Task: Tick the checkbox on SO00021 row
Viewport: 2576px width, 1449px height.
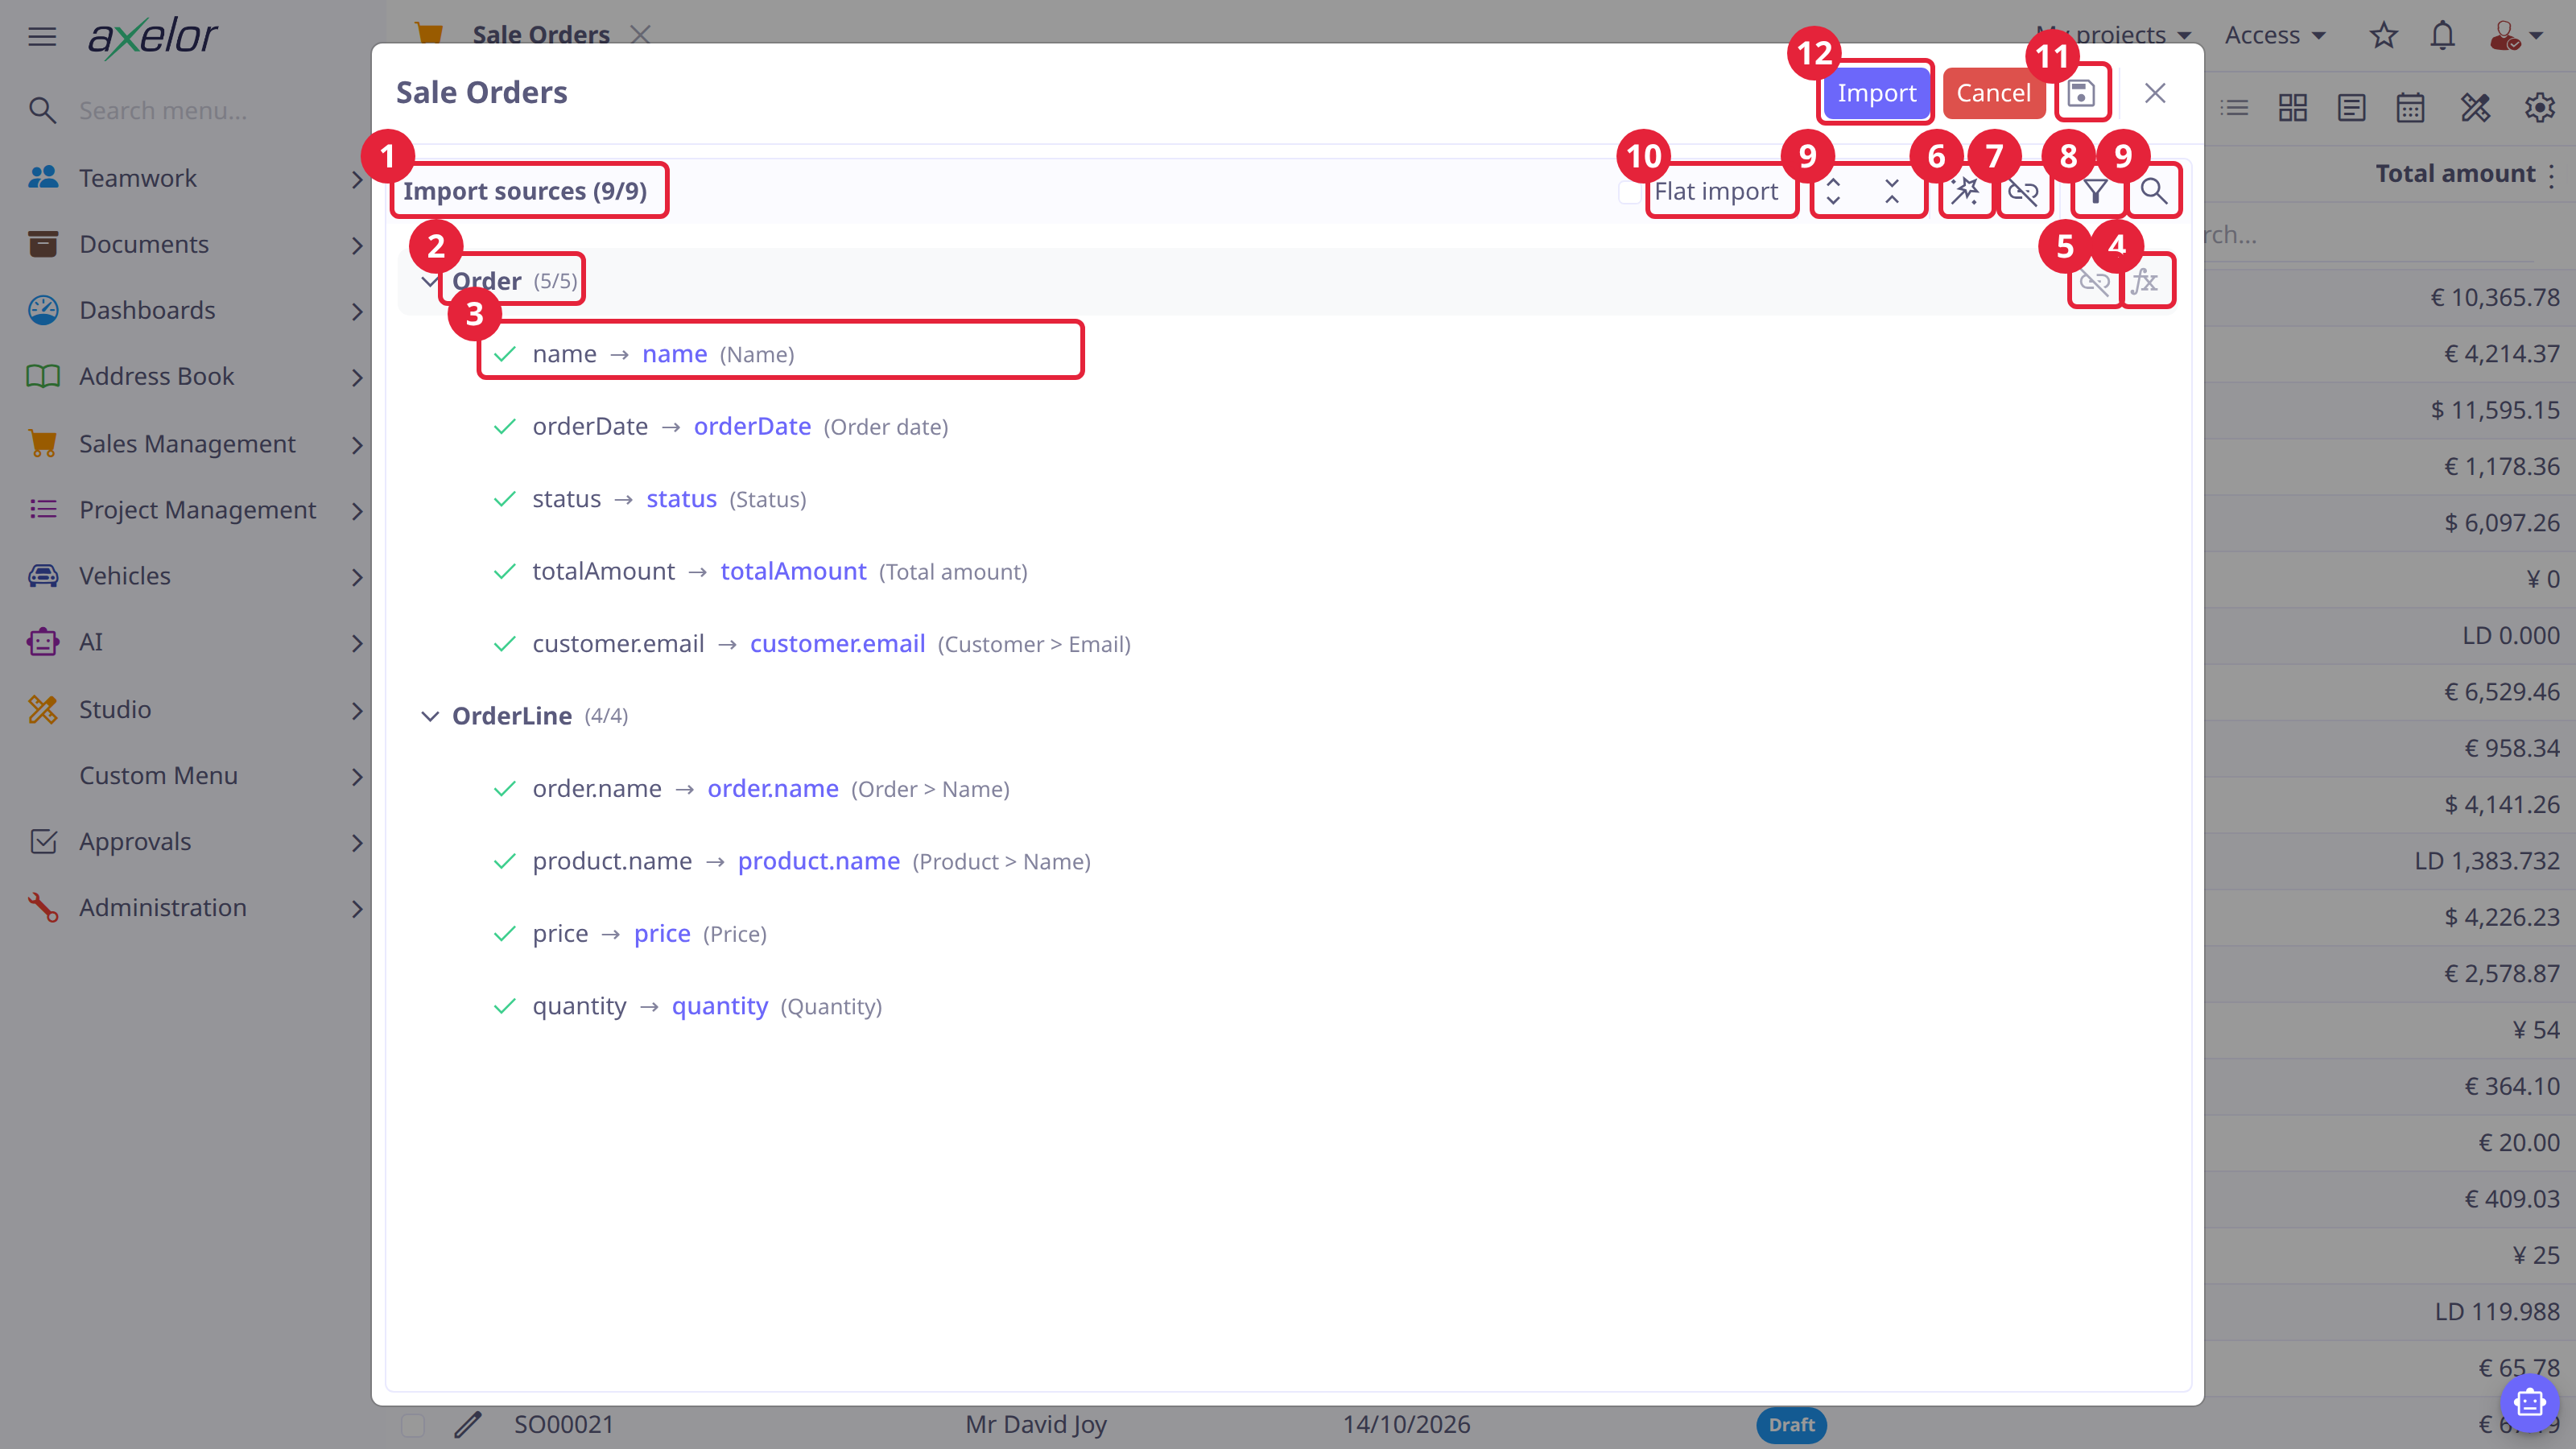Action: [412, 1424]
